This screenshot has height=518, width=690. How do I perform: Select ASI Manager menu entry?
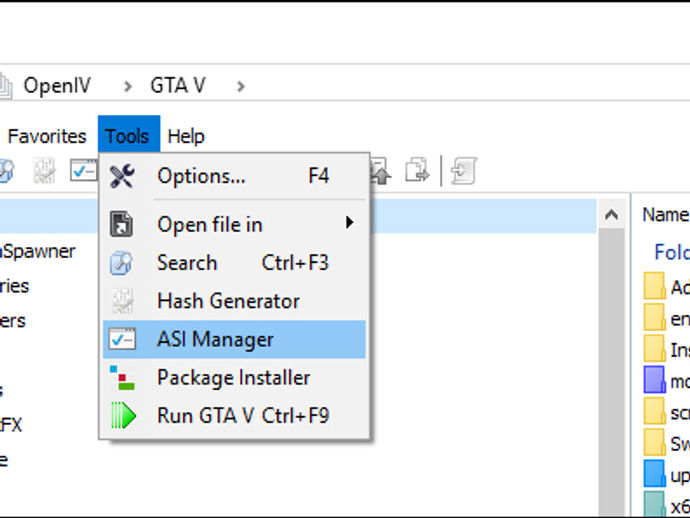[x=234, y=339]
